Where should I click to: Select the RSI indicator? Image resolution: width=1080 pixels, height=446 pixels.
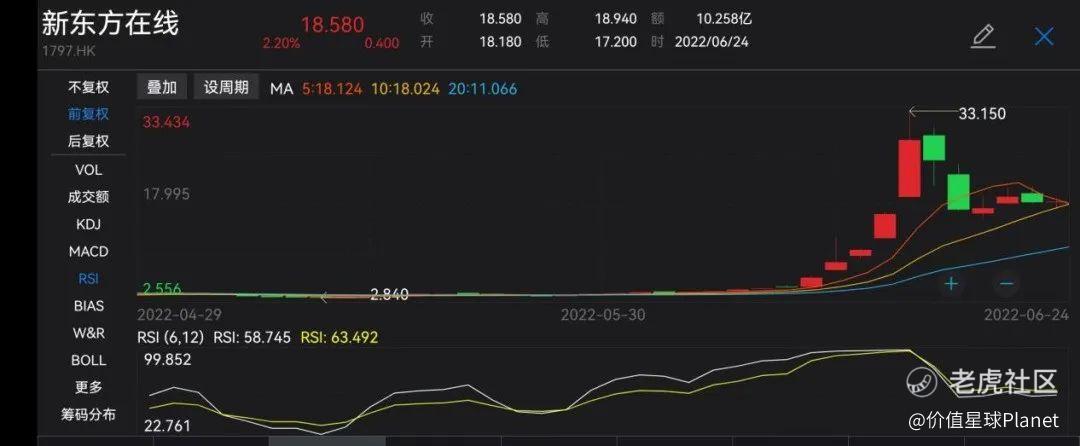[88, 279]
